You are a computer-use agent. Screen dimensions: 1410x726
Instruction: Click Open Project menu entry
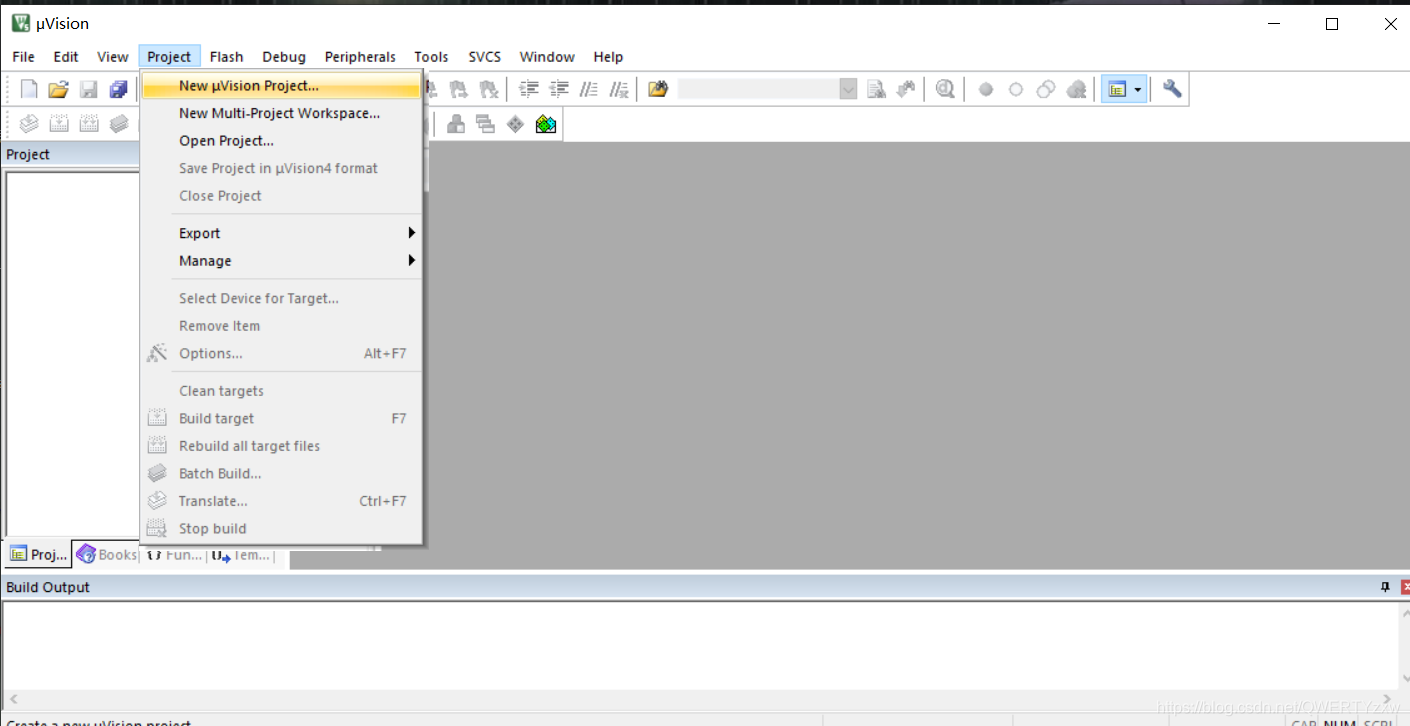click(x=282, y=141)
